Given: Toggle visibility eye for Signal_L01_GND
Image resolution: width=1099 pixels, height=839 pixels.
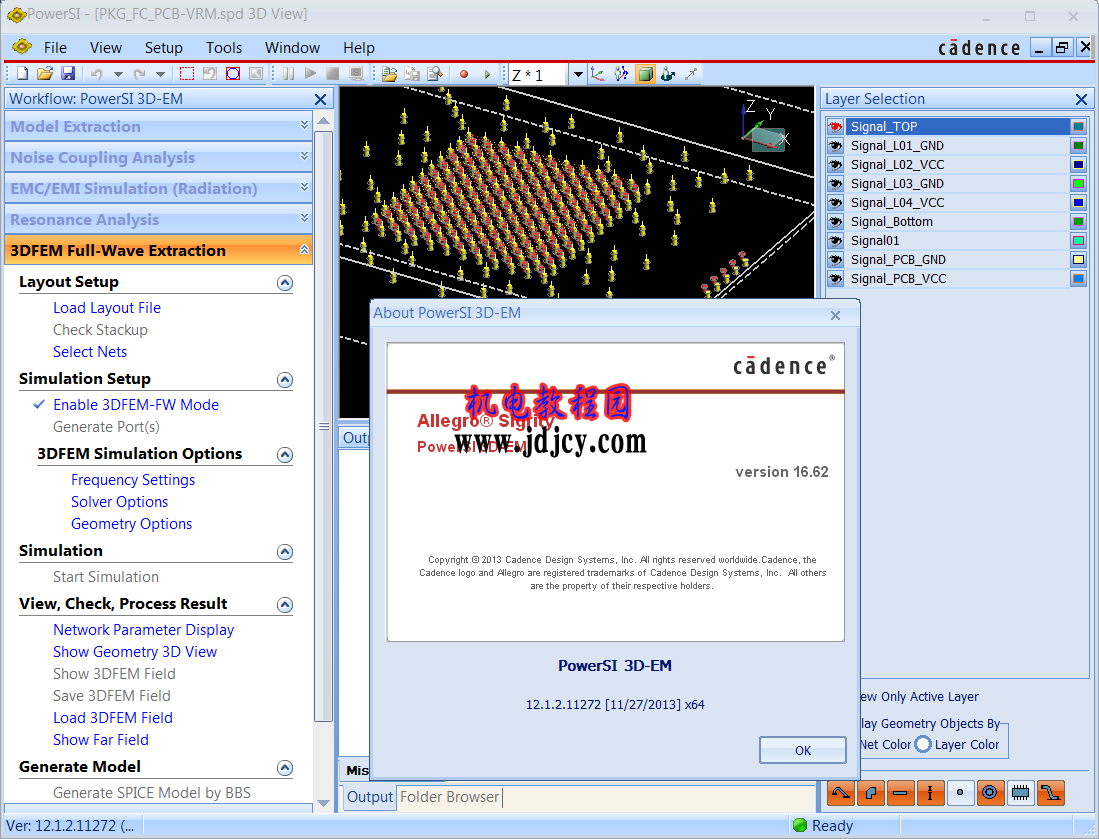Looking at the screenshot, I should [x=835, y=146].
